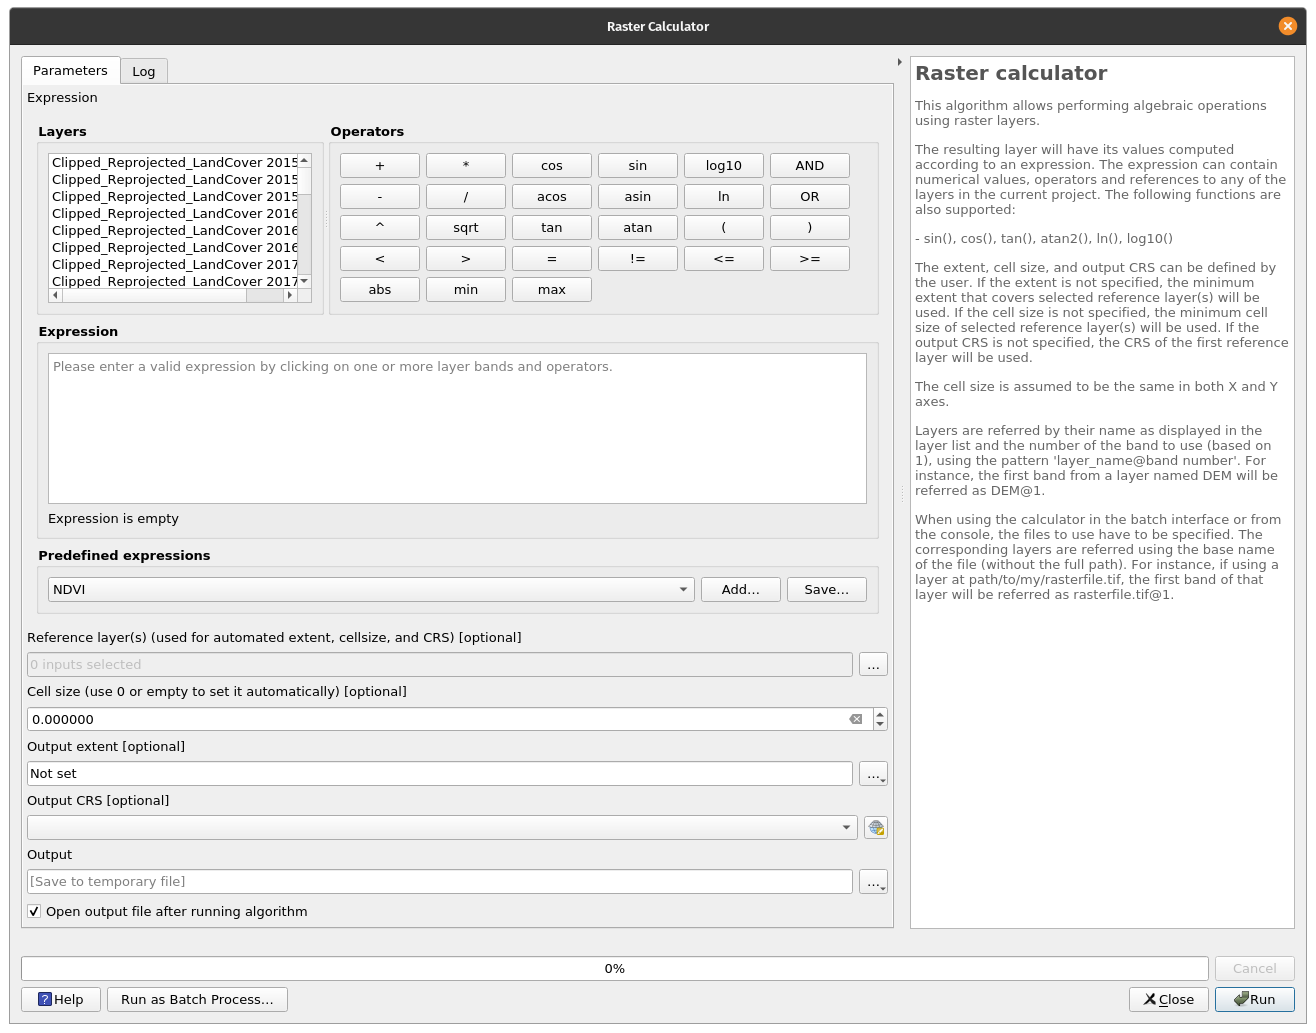Click the Output 'Save to temporary file' field
Image resolution: width=1316 pixels, height=1033 pixels.
[440, 882]
